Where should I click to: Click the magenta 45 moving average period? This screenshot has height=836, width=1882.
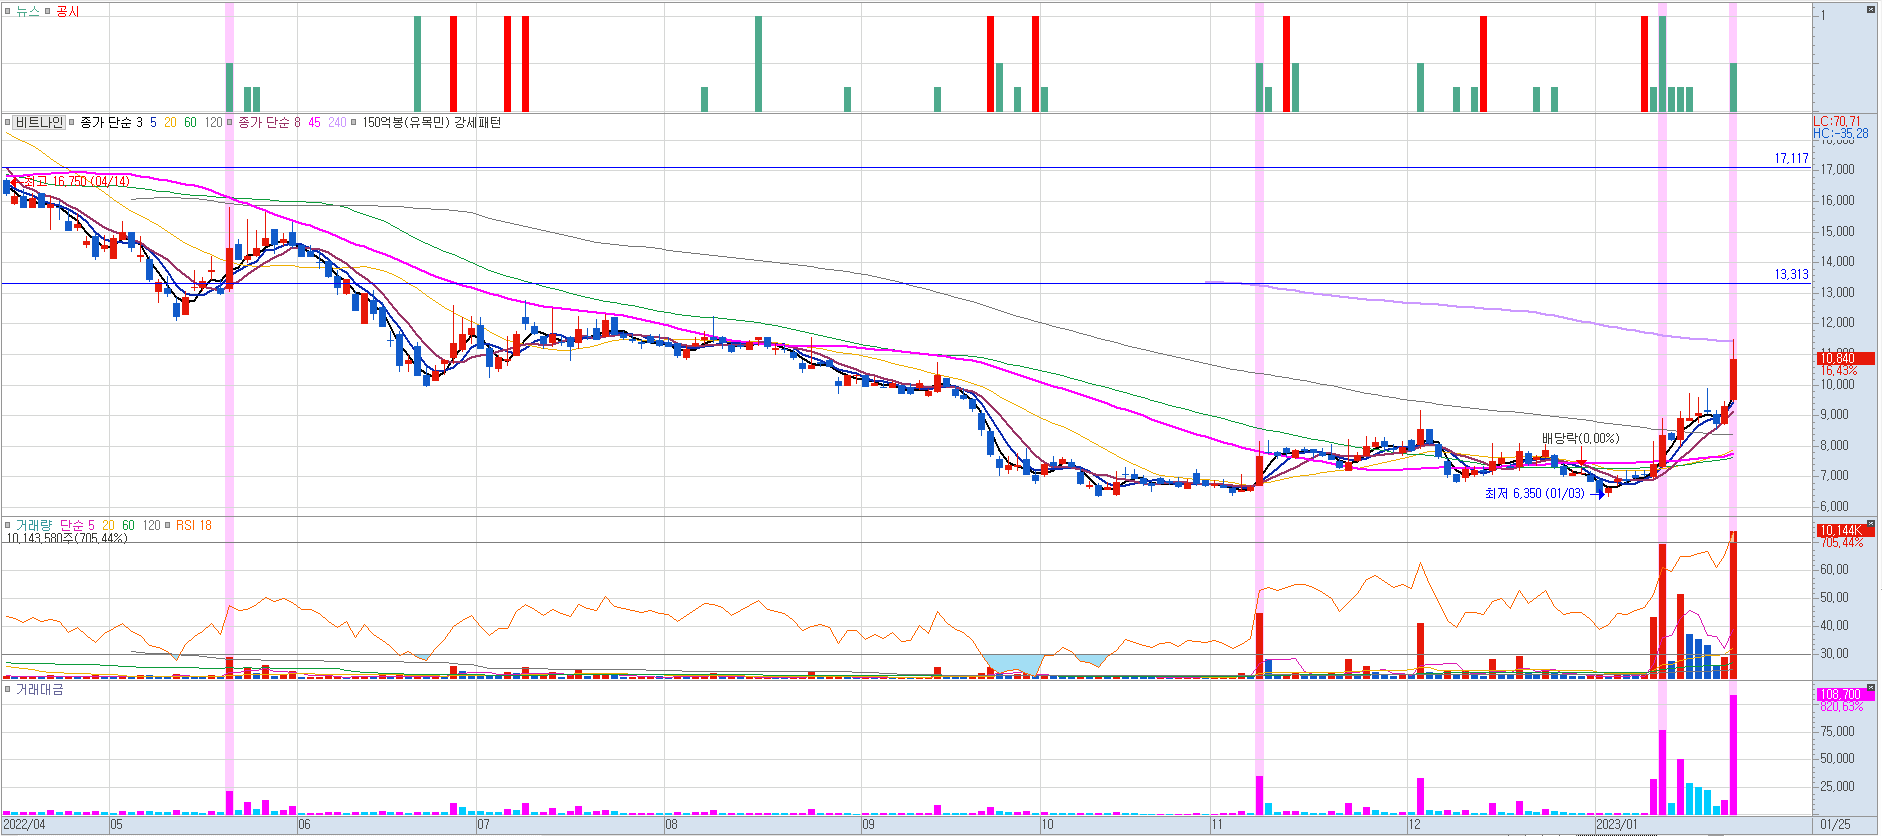click(314, 122)
